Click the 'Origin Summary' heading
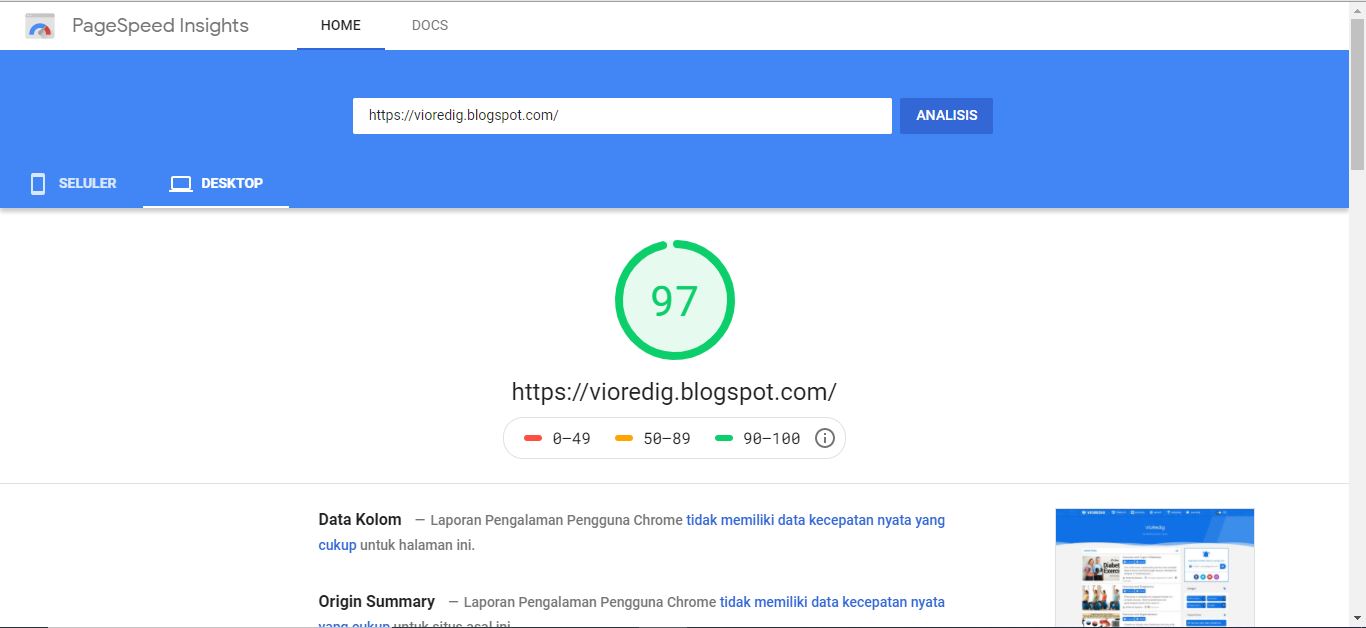The height and width of the screenshot is (628, 1366). [377, 601]
